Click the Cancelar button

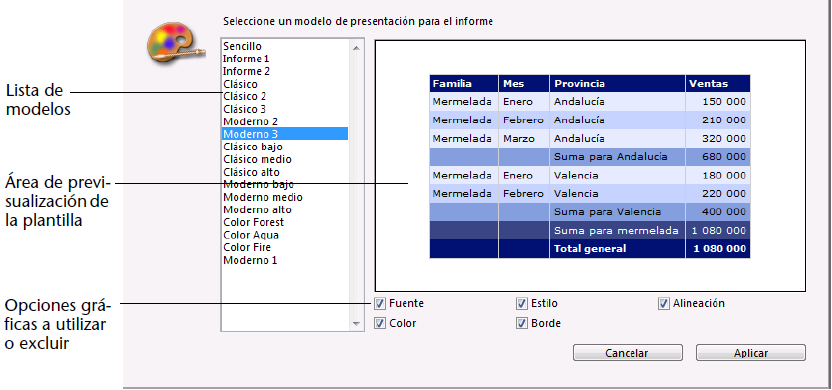[x=628, y=353]
